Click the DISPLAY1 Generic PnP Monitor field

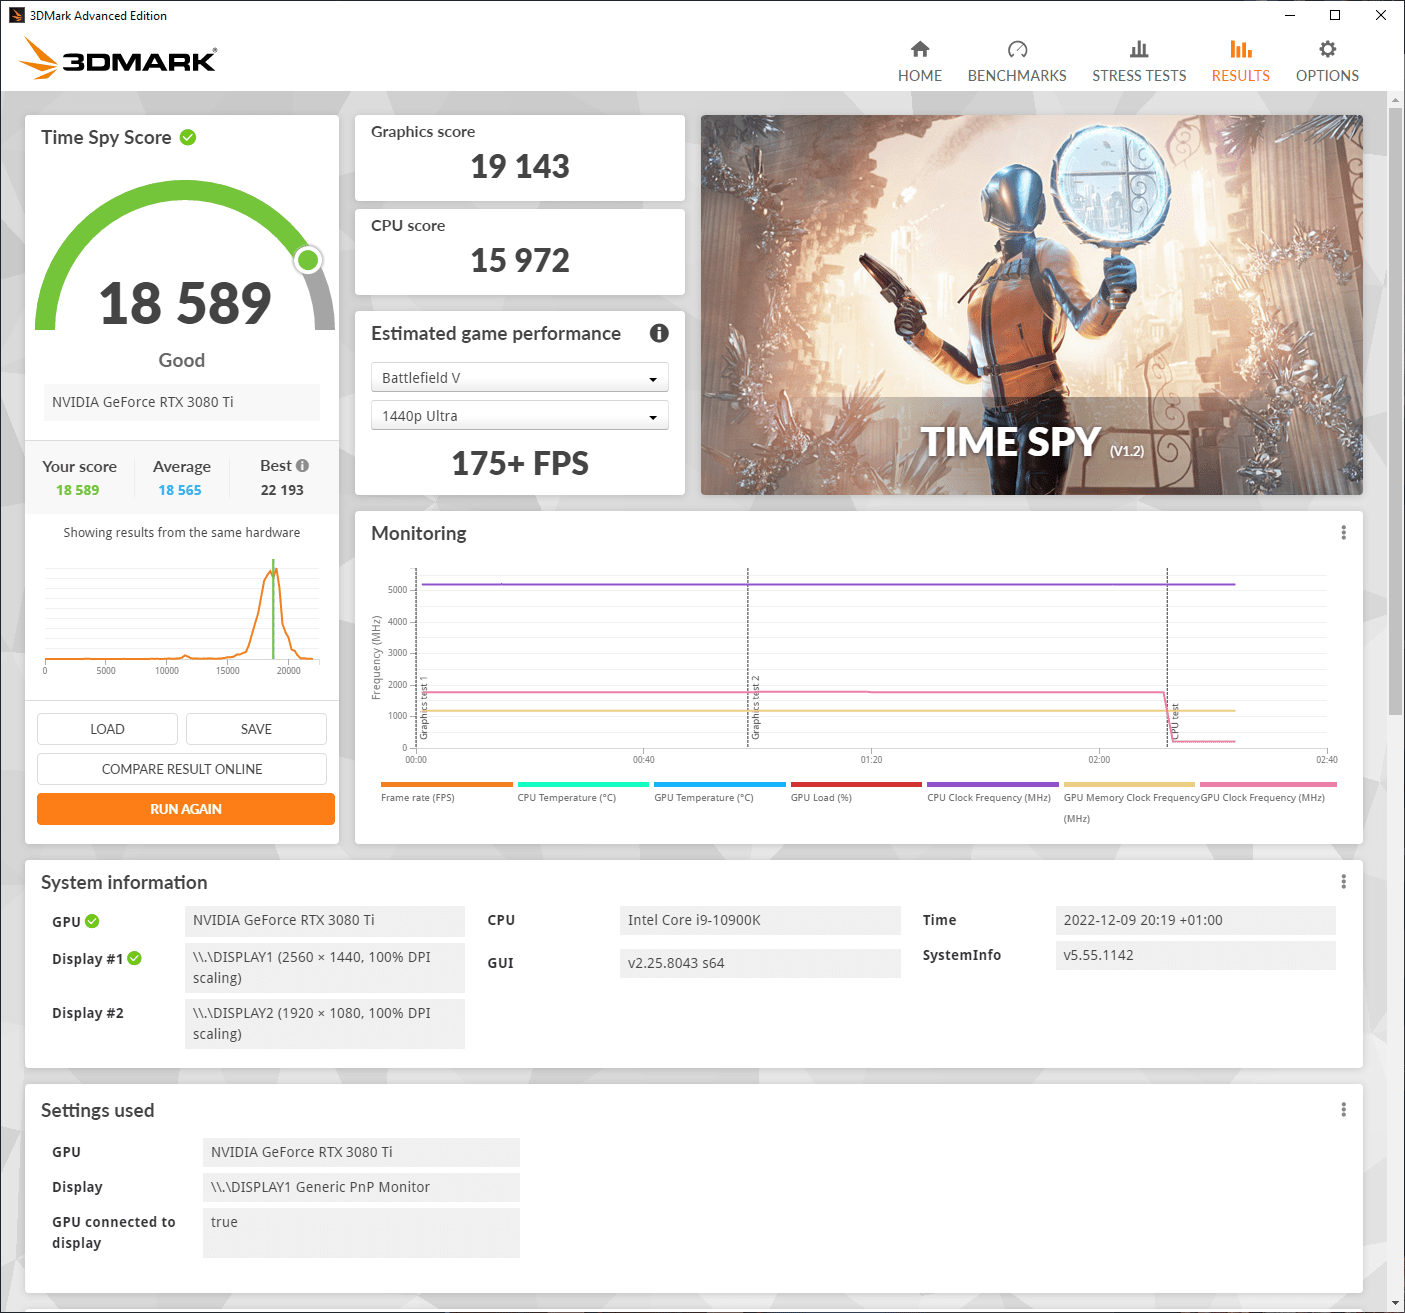pyautogui.click(x=361, y=1187)
